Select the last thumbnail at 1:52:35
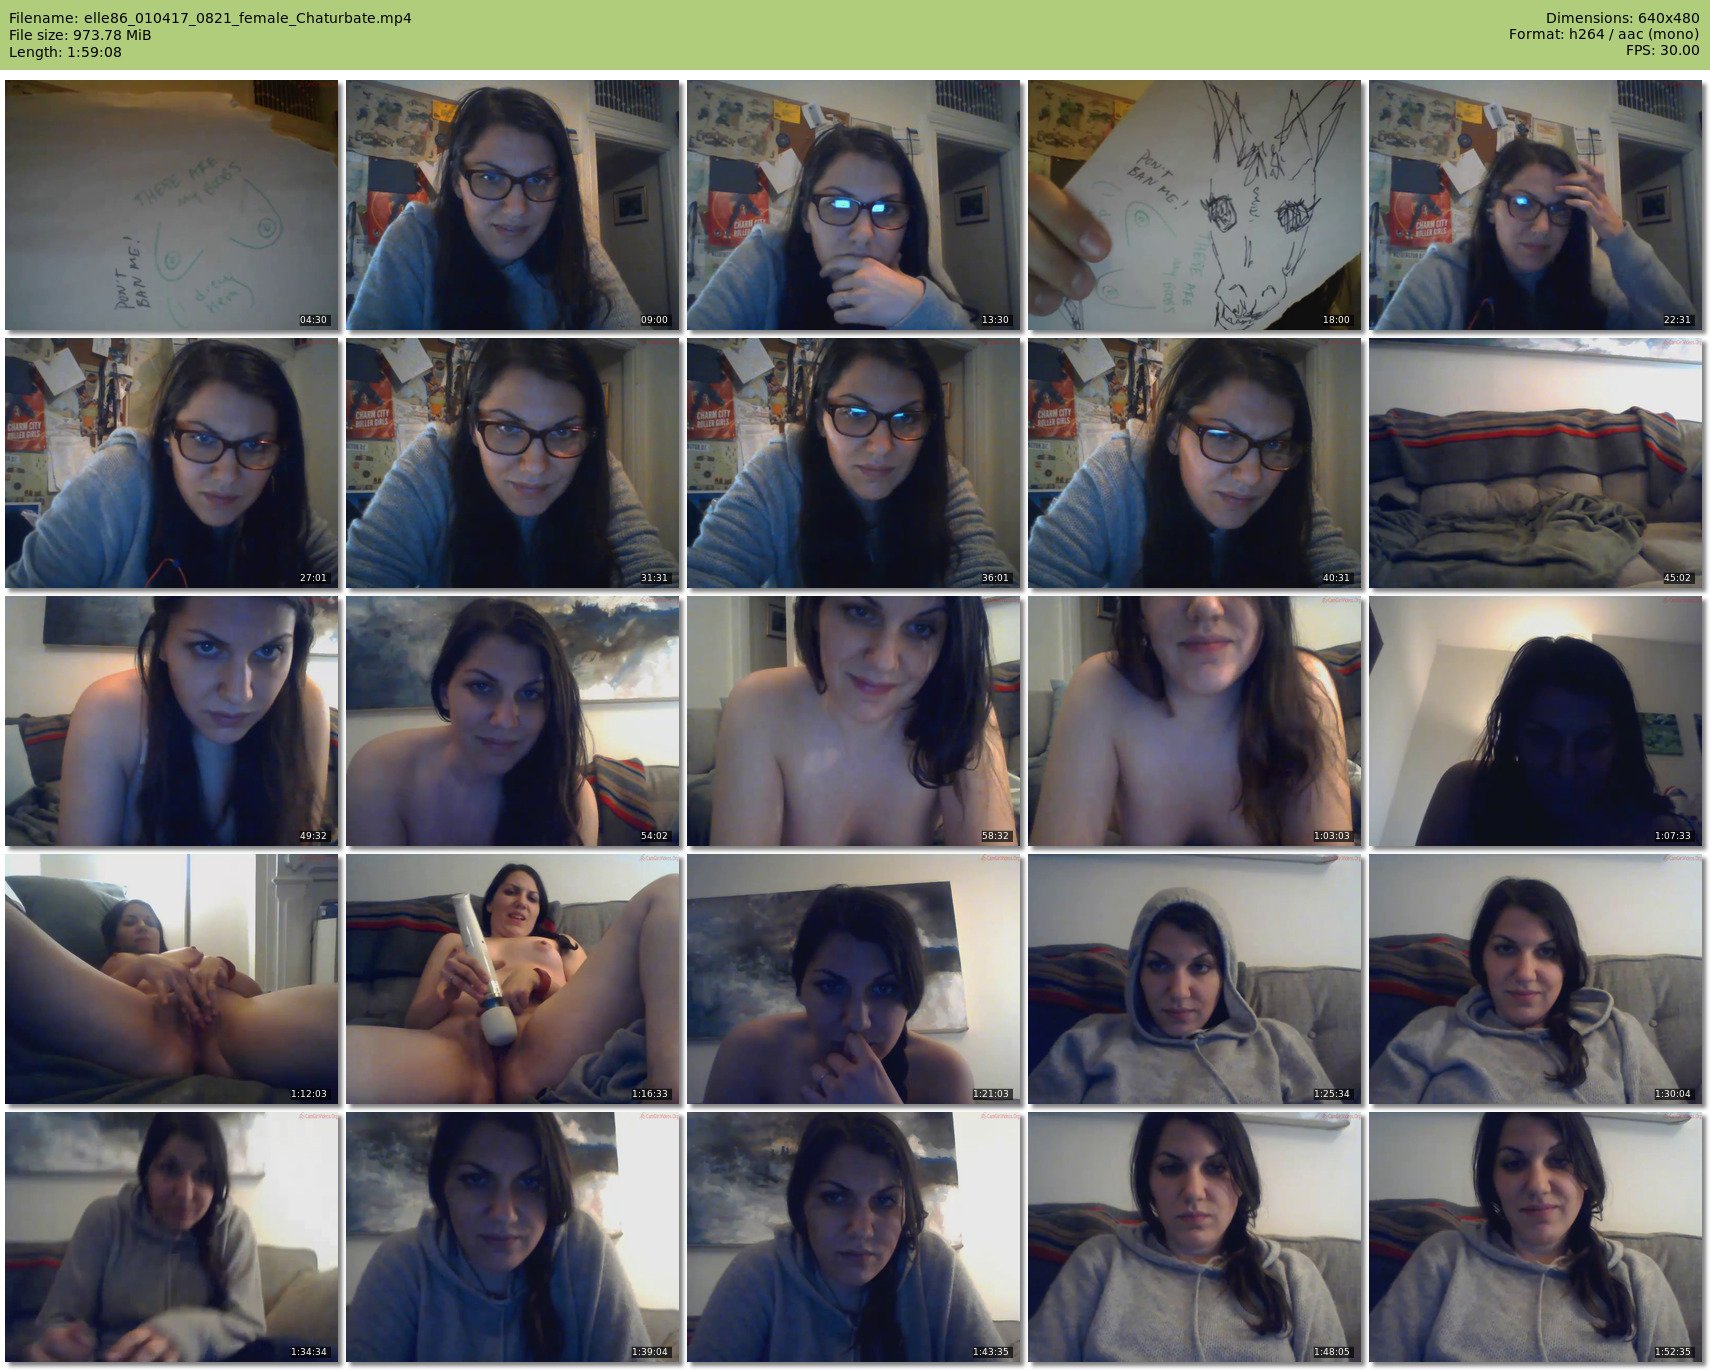The image size is (1710, 1370). point(1535,1237)
